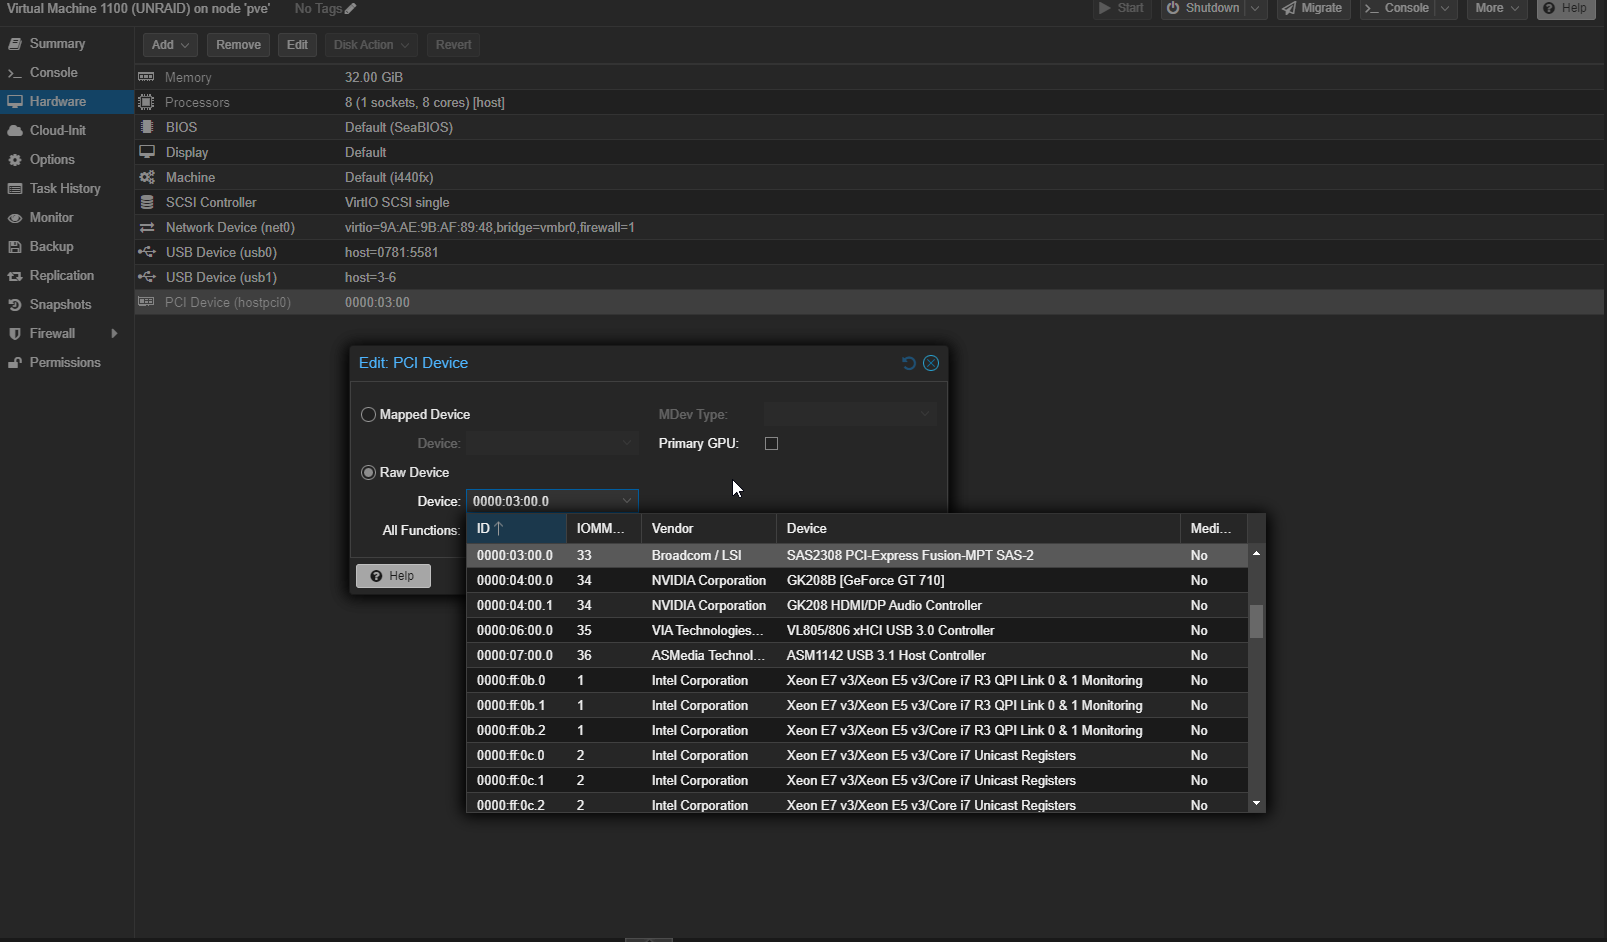Click the top-right Help button
1607x942 pixels.
pos(1566,8)
